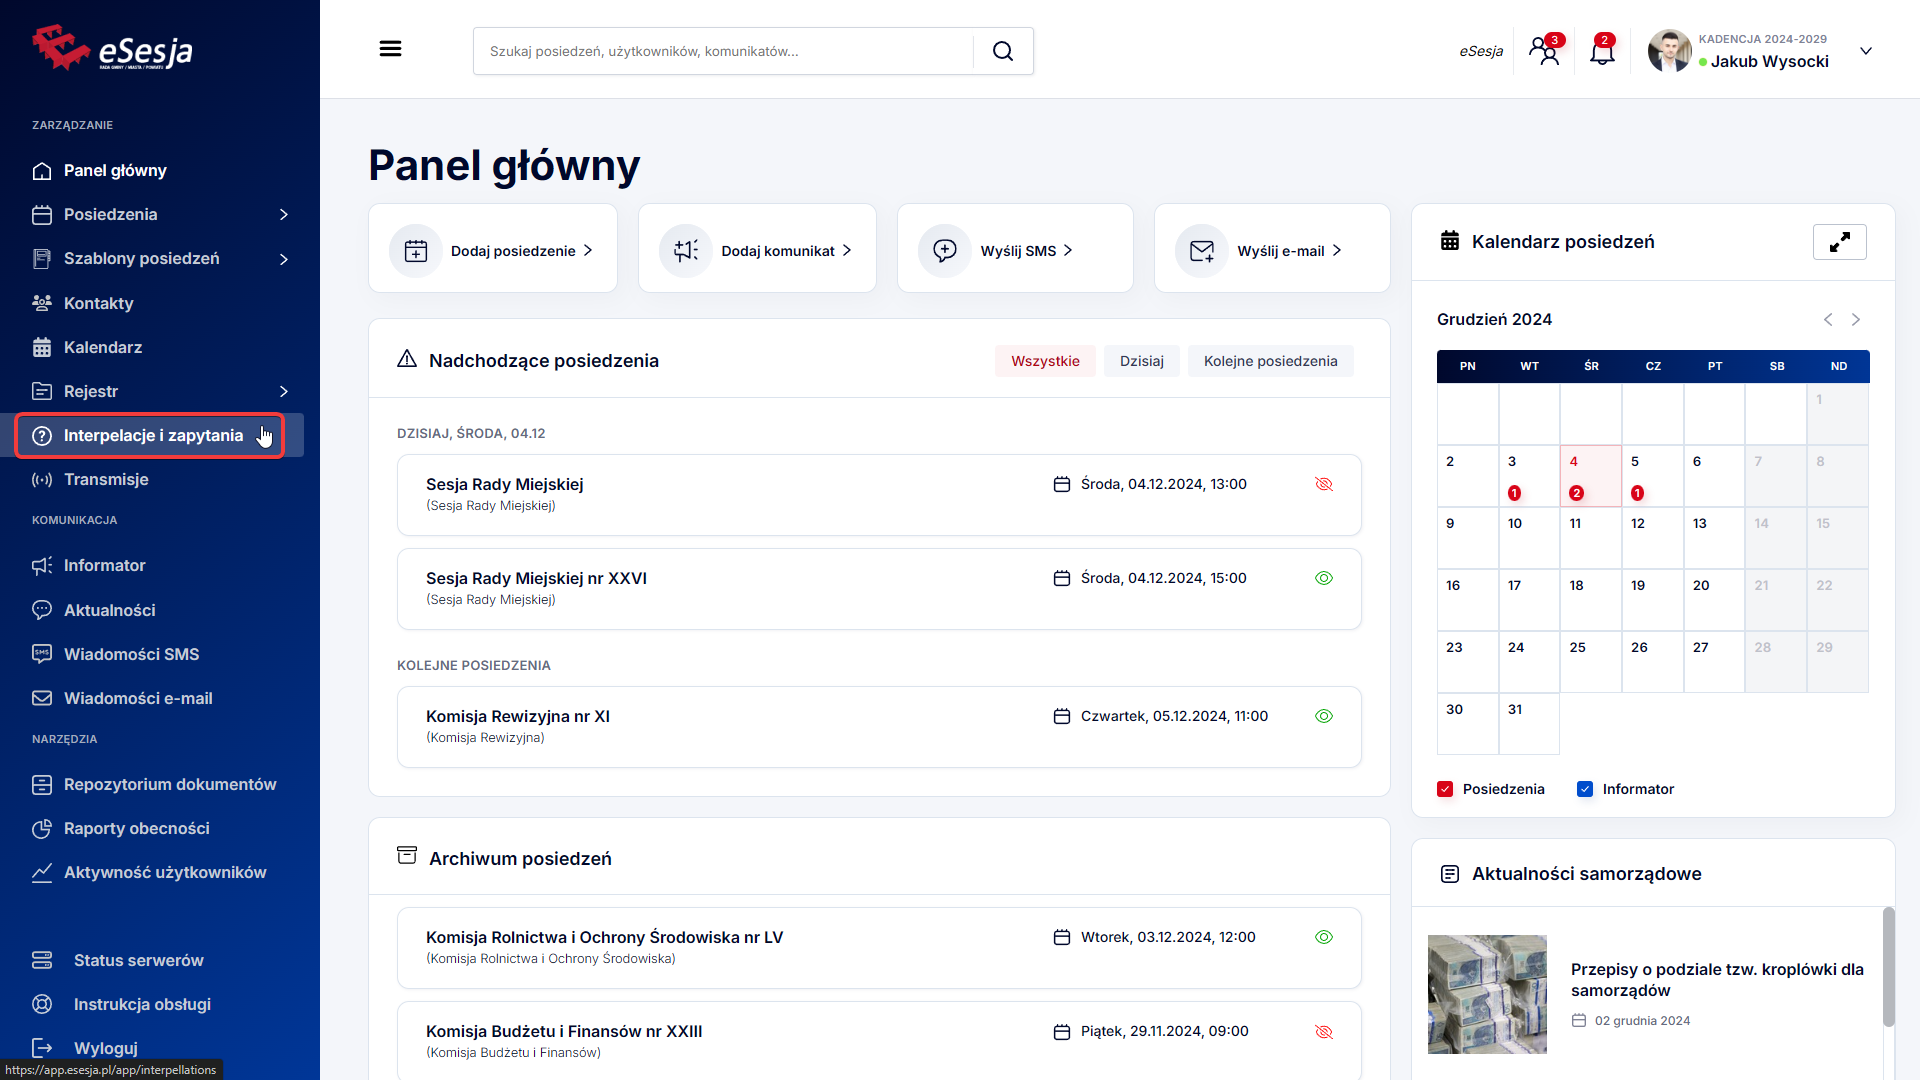The height and width of the screenshot is (1080, 1920).
Task: Toggle visibility of Komisja Rewizyjna nr XI
Action: 1324,716
